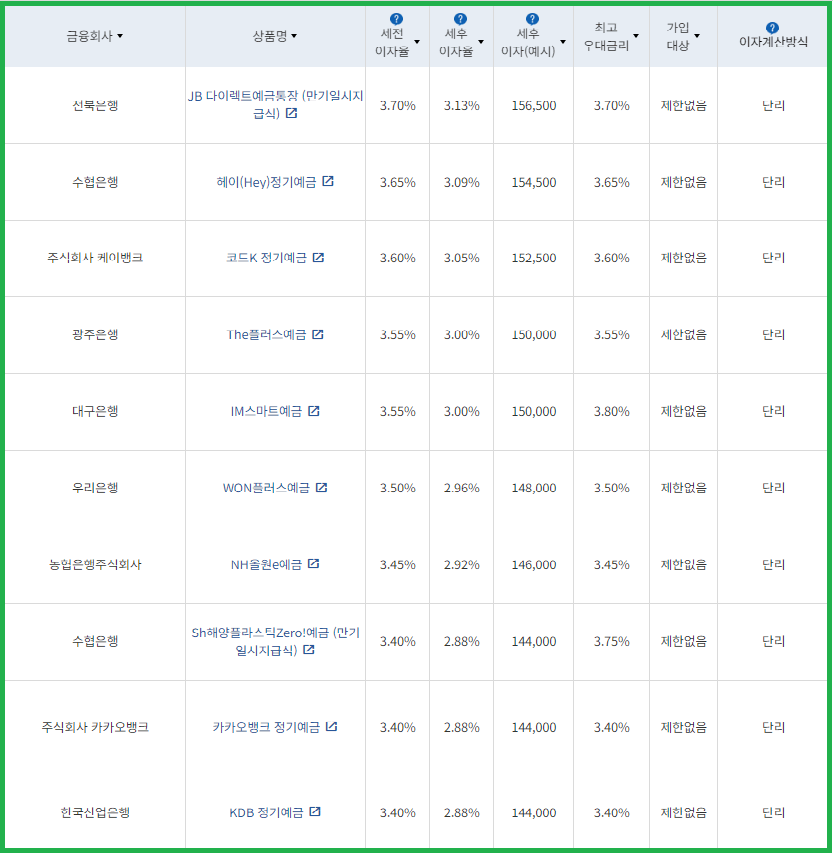Open IM스마트예금 product link

(x=266, y=411)
